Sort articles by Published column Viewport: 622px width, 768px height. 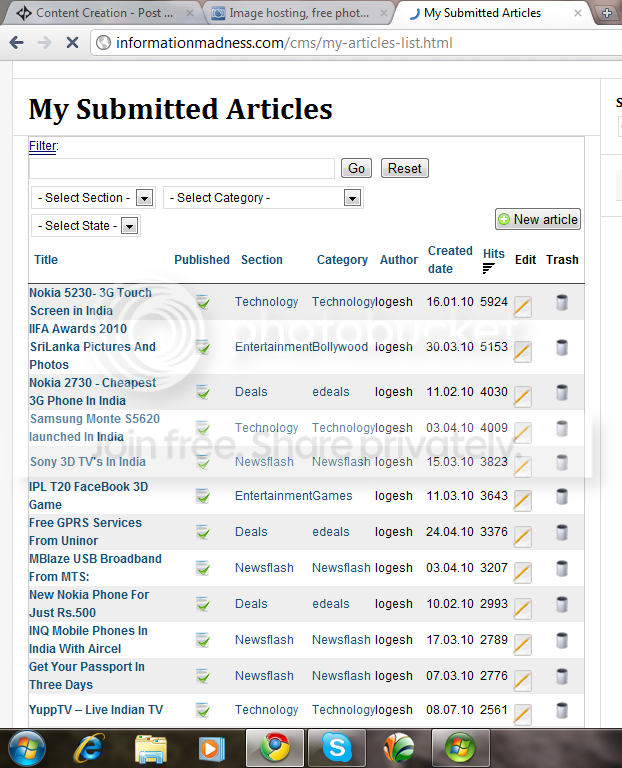point(202,260)
